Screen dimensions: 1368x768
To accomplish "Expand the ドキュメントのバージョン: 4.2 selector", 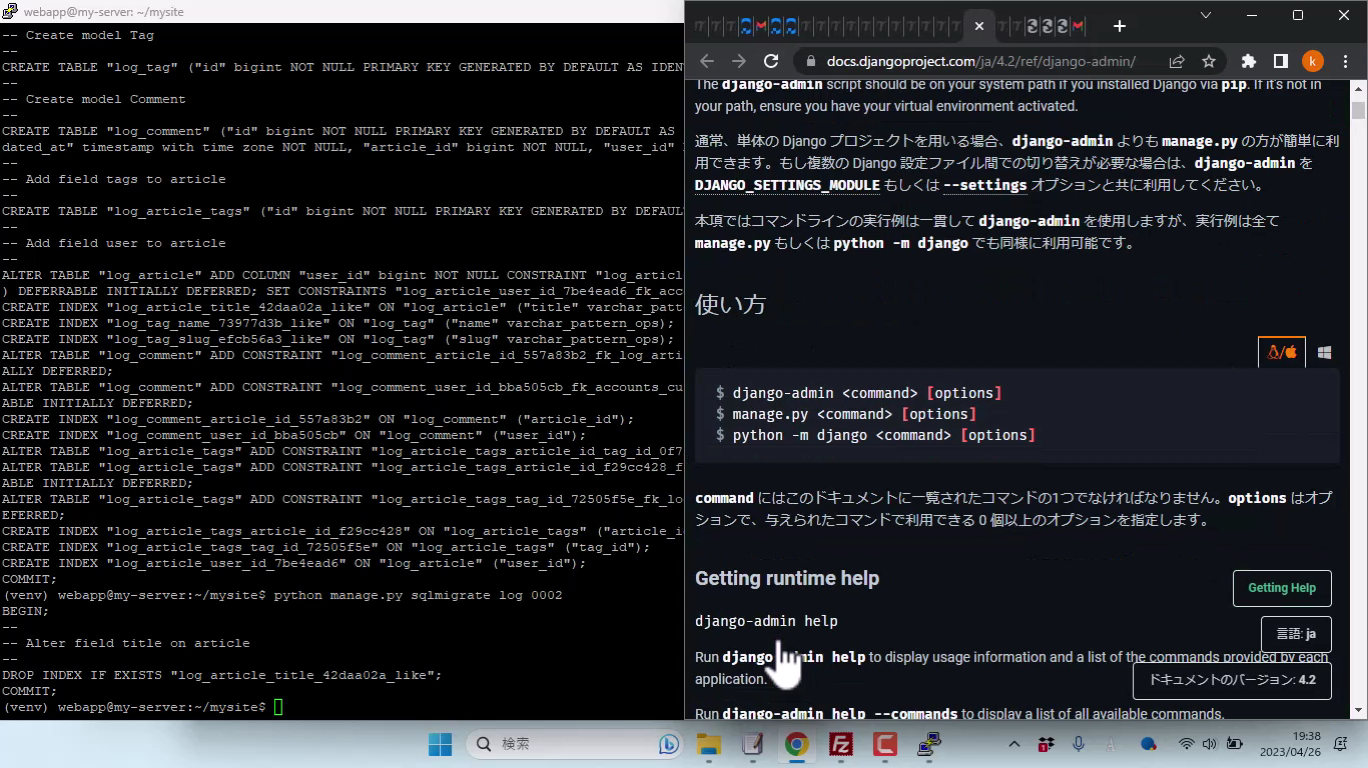I will (x=1231, y=680).
